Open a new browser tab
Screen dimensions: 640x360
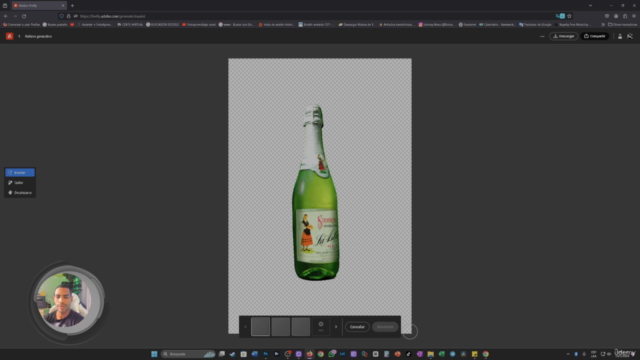pyautogui.click(x=72, y=6)
